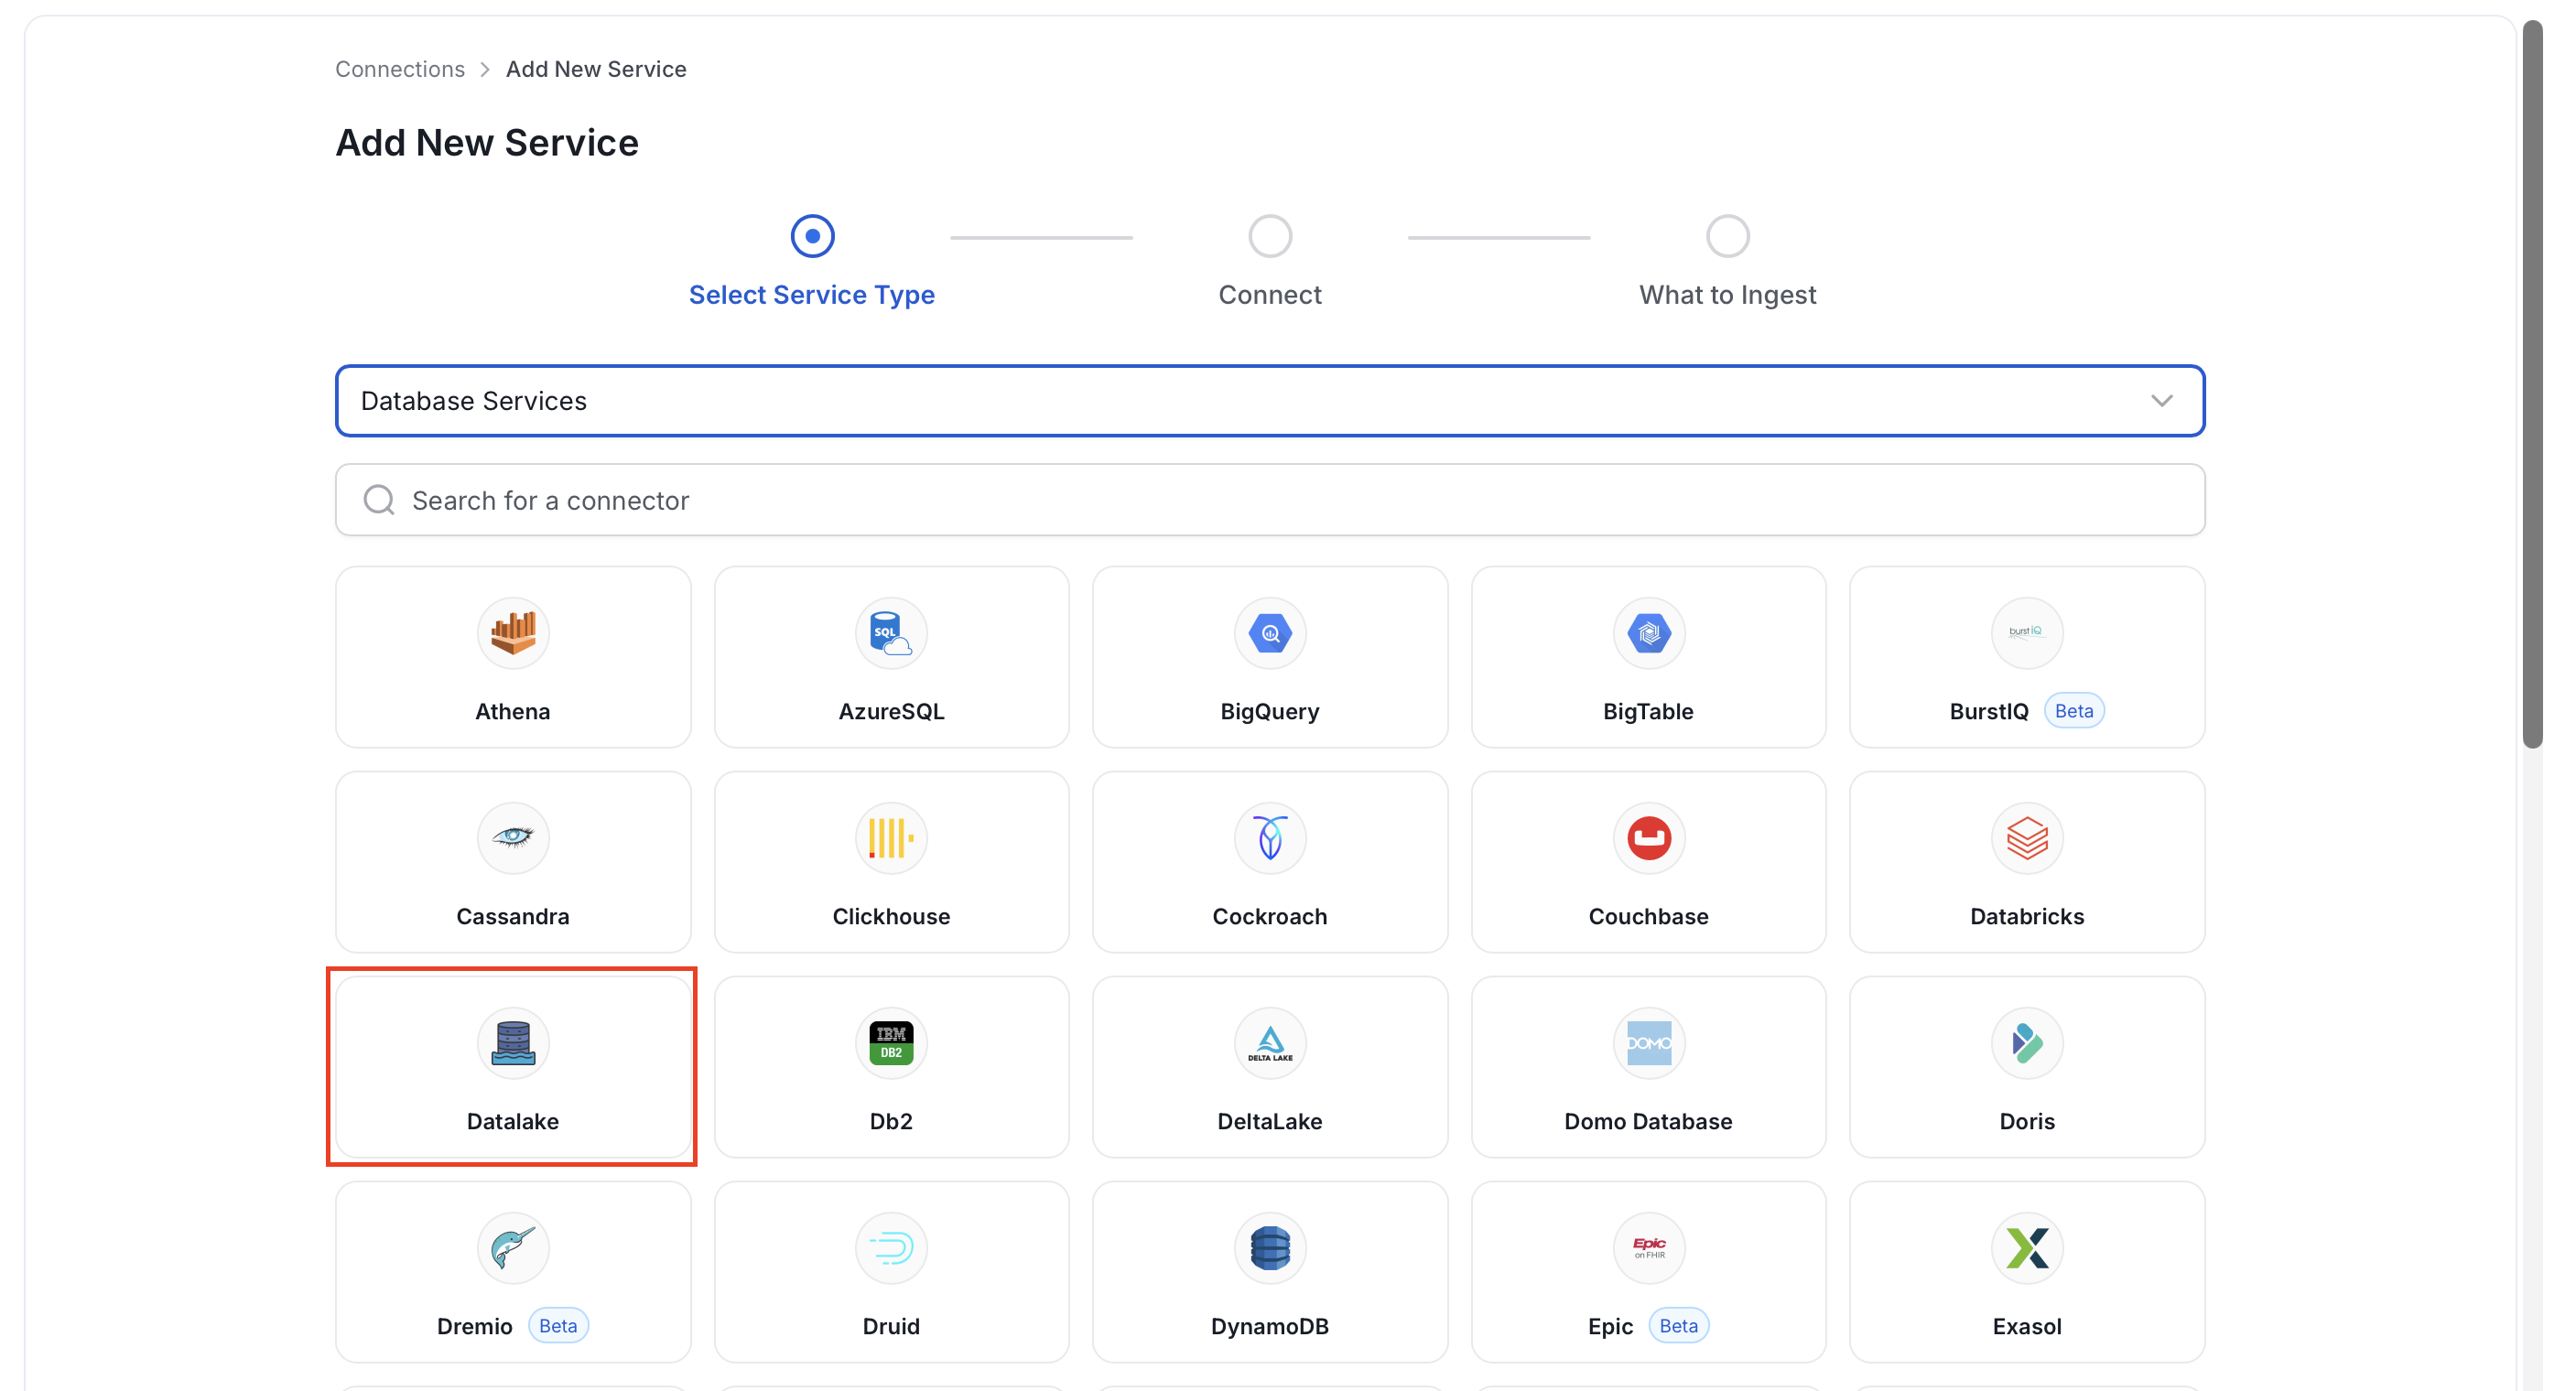Click the DeltaLake name label

[1270, 1121]
